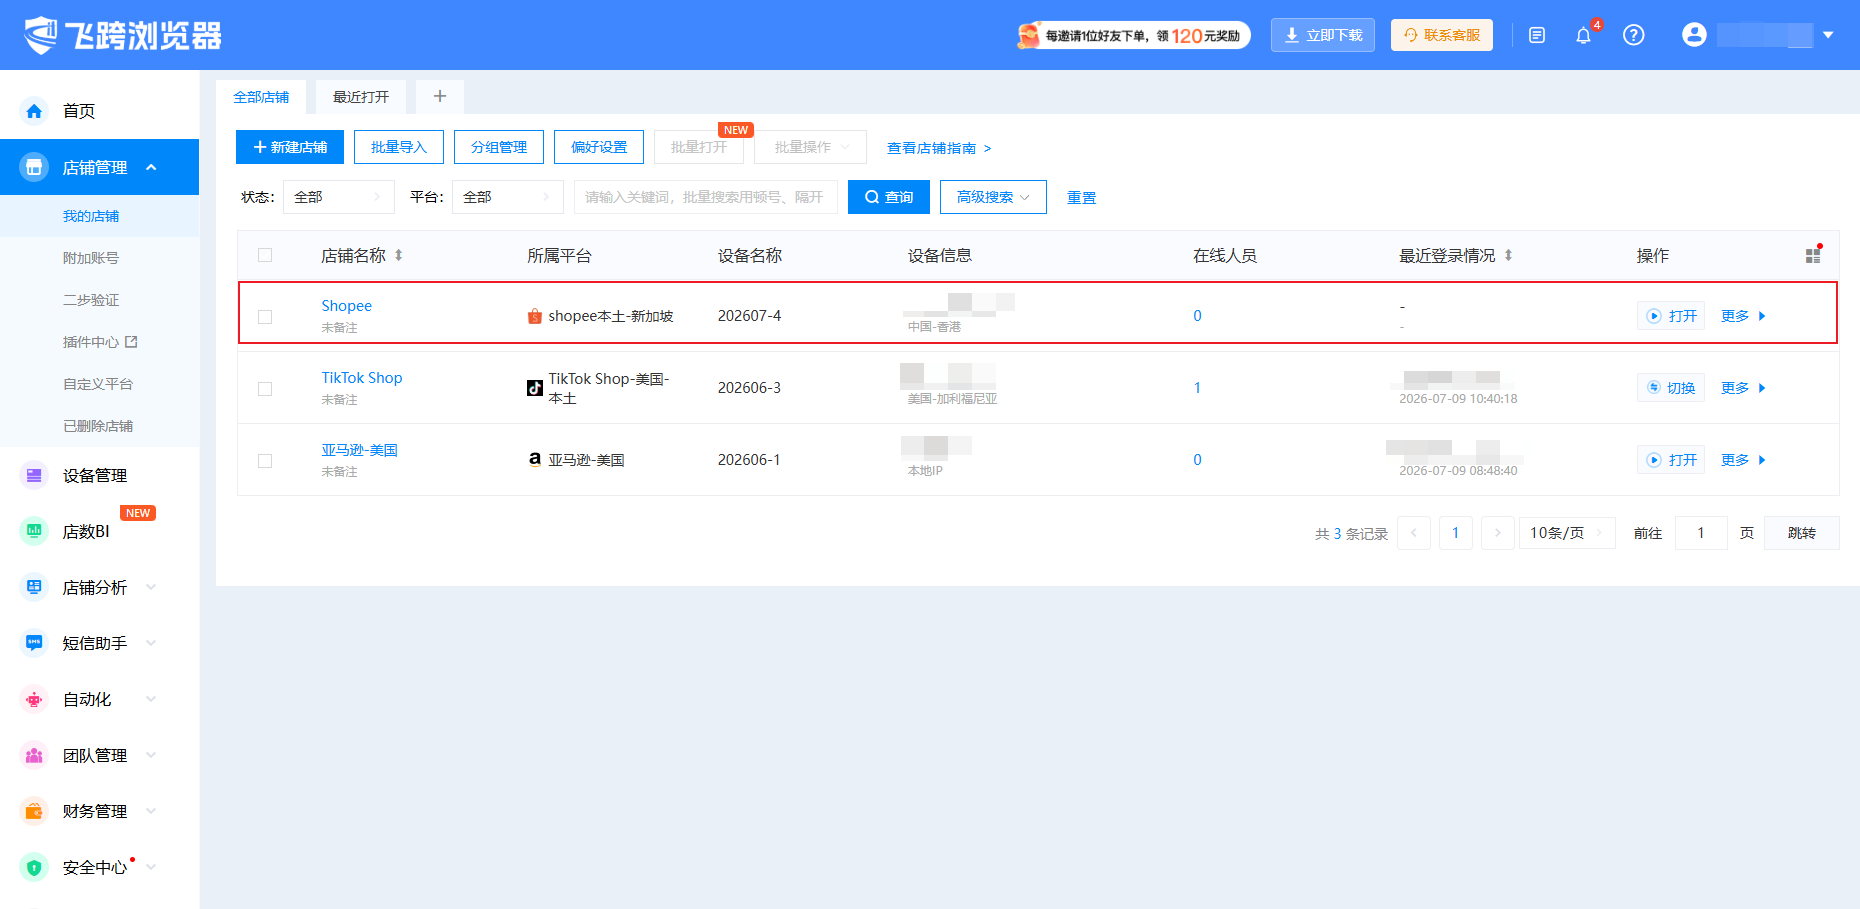The height and width of the screenshot is (909, 1860).
Task: Click the 飞跨浏览器 logo
Action: tap(123, 35)
